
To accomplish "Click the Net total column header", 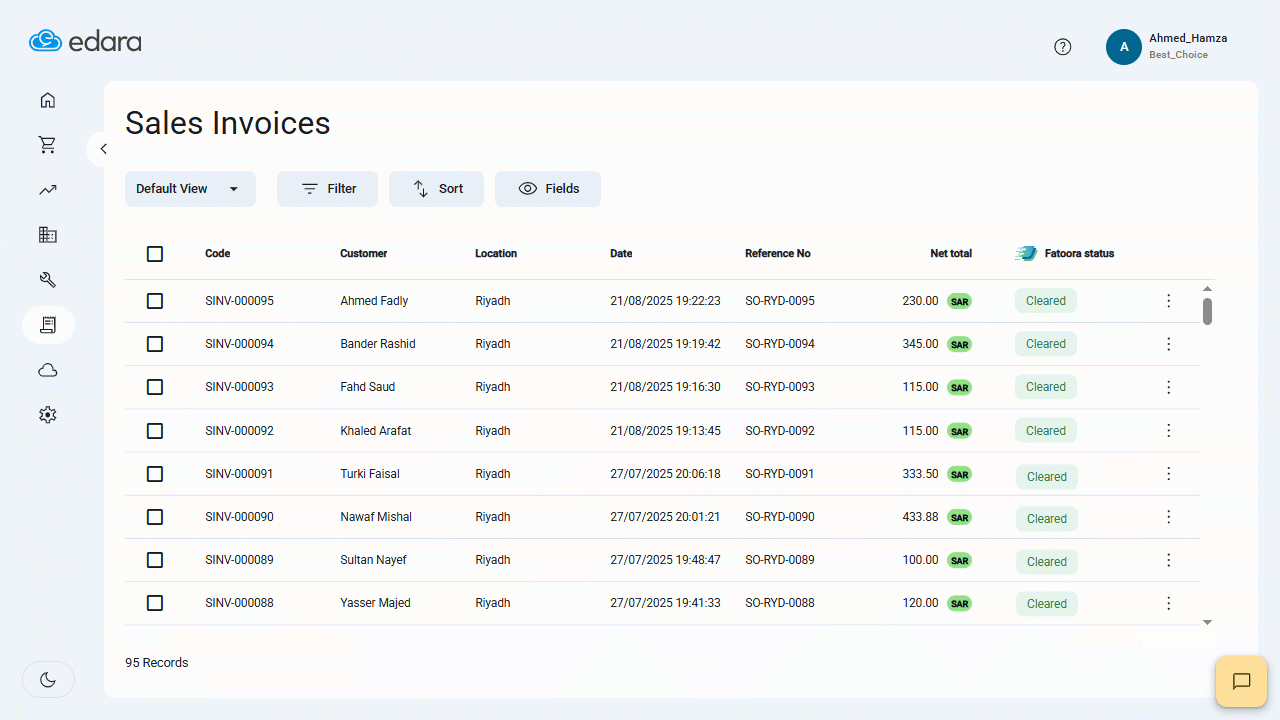I will tap(951, 254).
